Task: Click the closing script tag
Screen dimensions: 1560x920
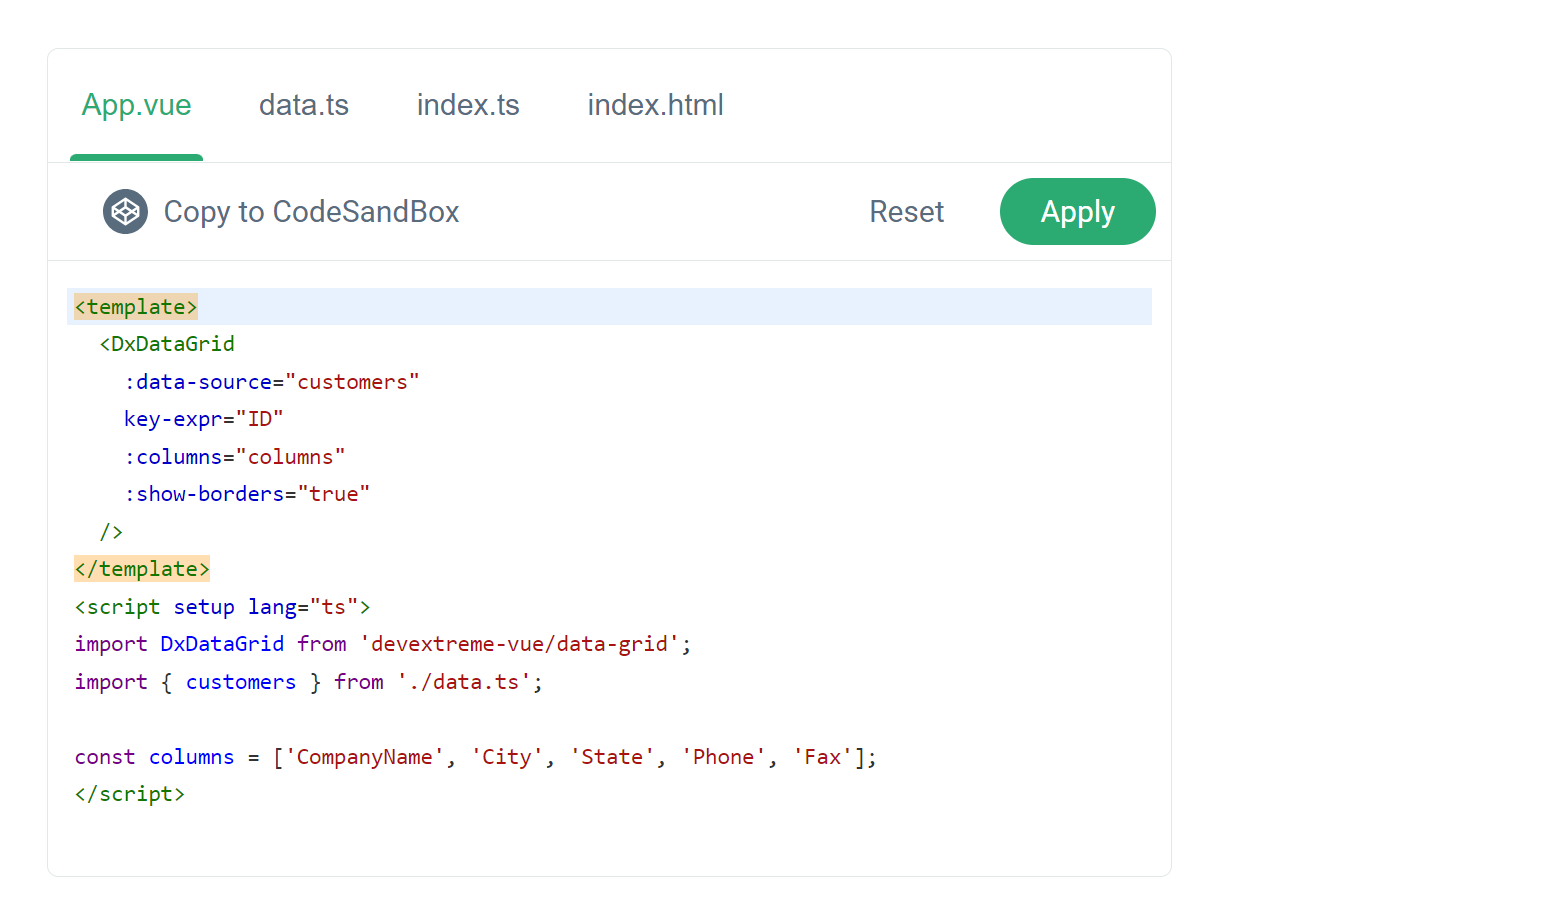Action: pos(130,794)
